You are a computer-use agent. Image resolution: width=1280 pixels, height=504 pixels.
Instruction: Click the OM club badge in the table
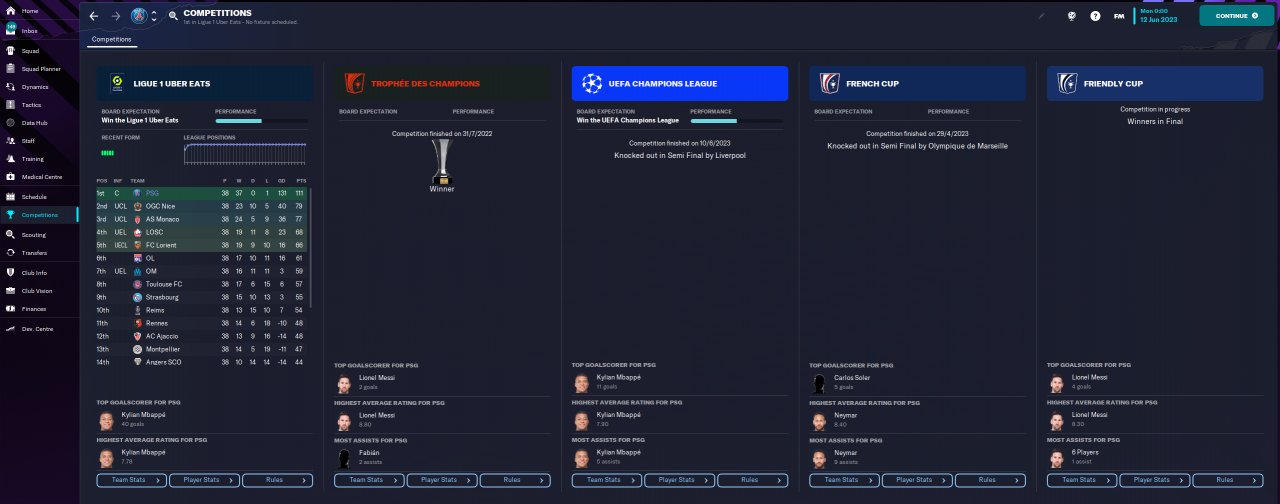coord(137,271)
